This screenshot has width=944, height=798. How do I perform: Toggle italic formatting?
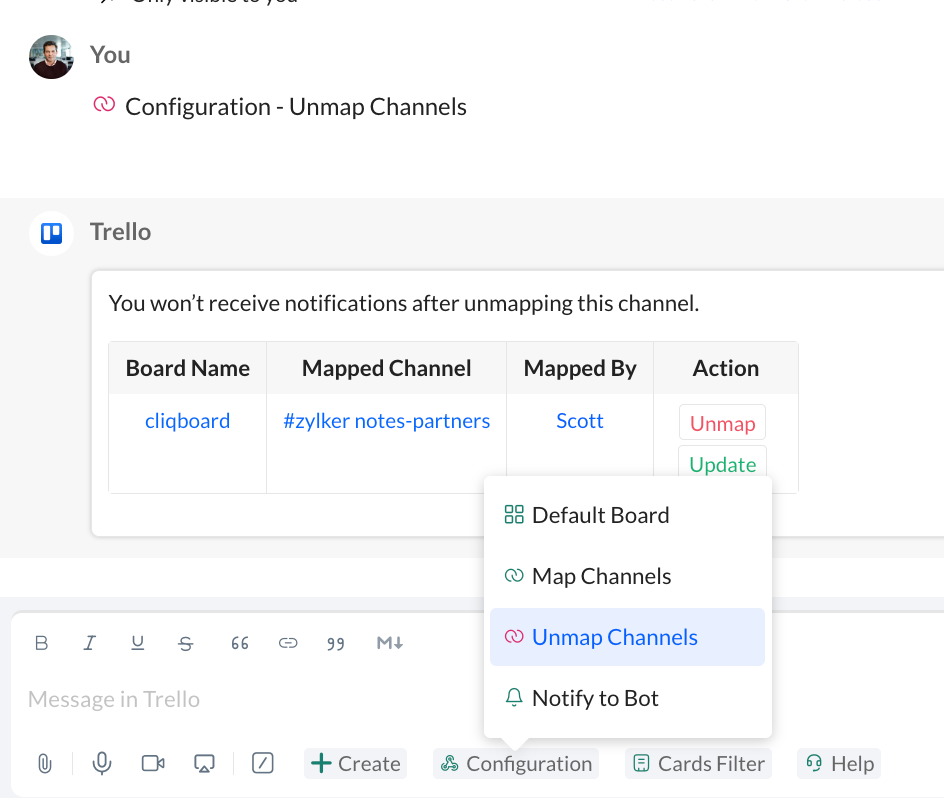click(x=89, y=643)
